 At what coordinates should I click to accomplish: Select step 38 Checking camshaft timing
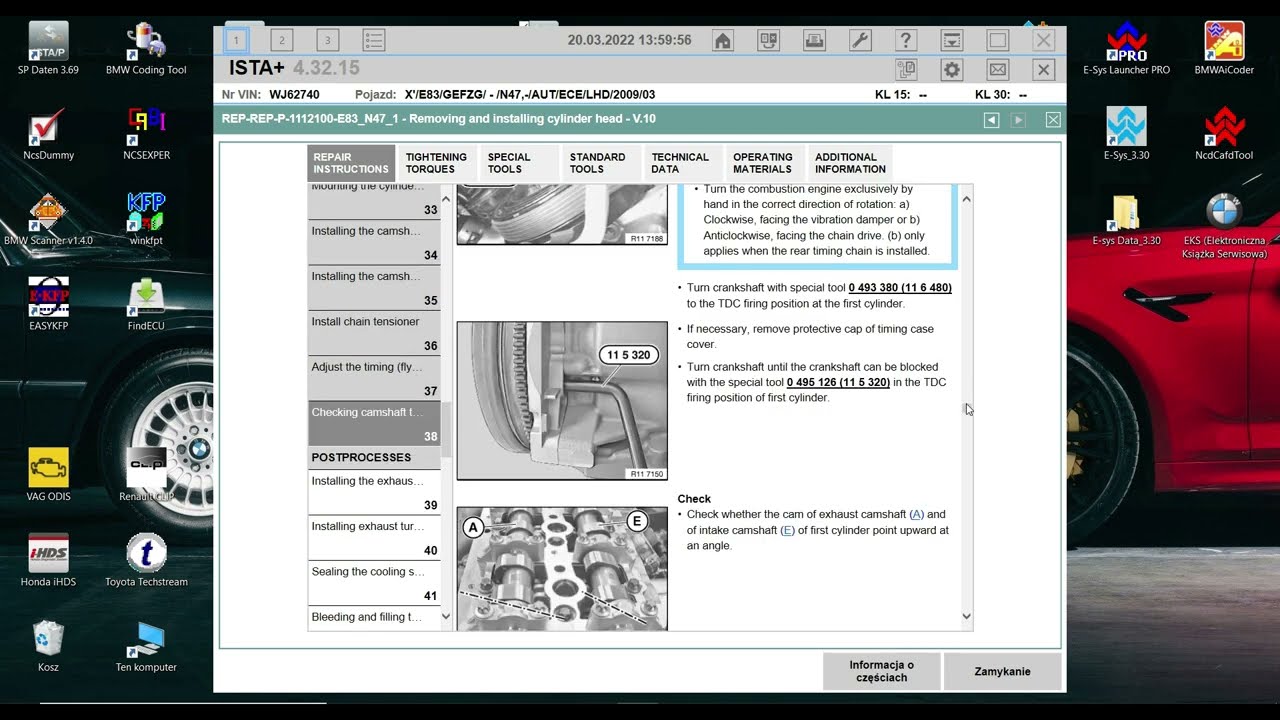374,424
